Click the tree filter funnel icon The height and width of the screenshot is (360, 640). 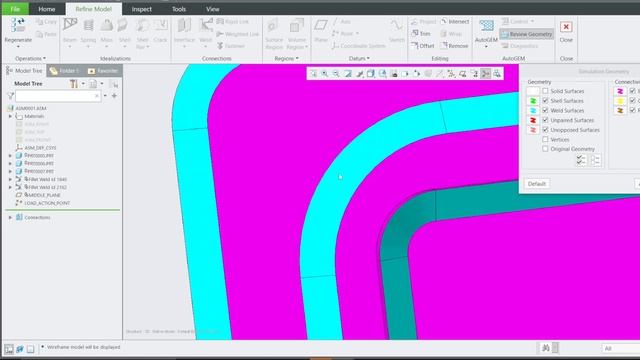[x=11, y=96]
